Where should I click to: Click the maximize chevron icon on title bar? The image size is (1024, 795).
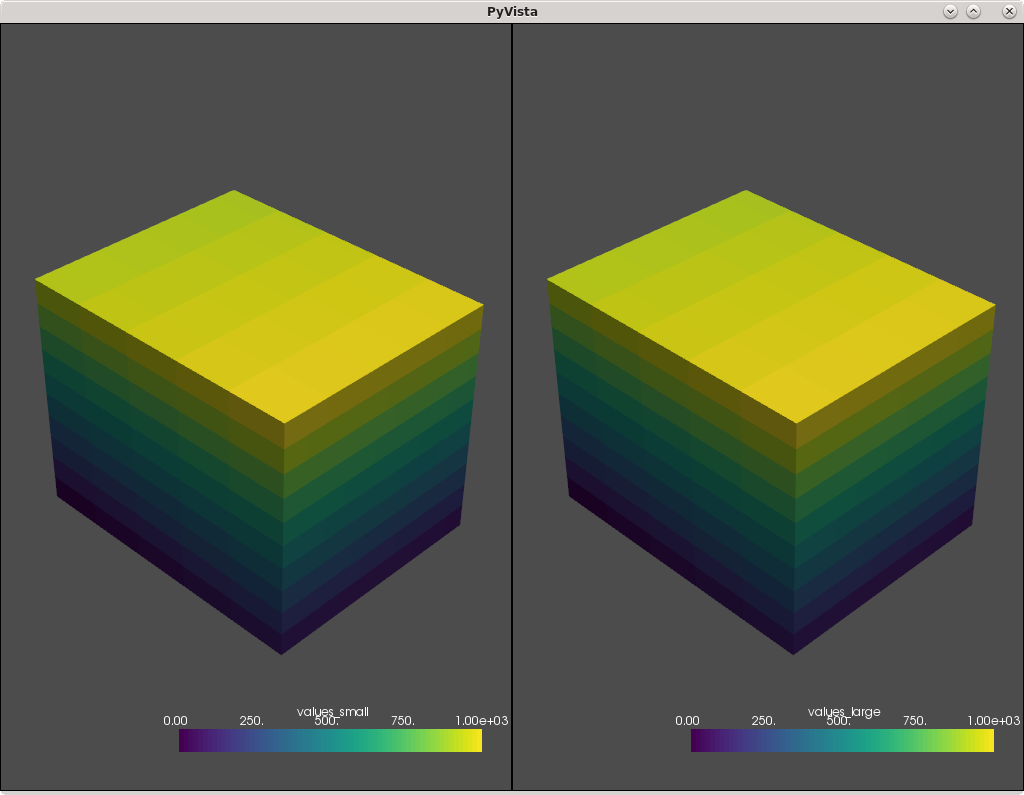pos(972,11)
